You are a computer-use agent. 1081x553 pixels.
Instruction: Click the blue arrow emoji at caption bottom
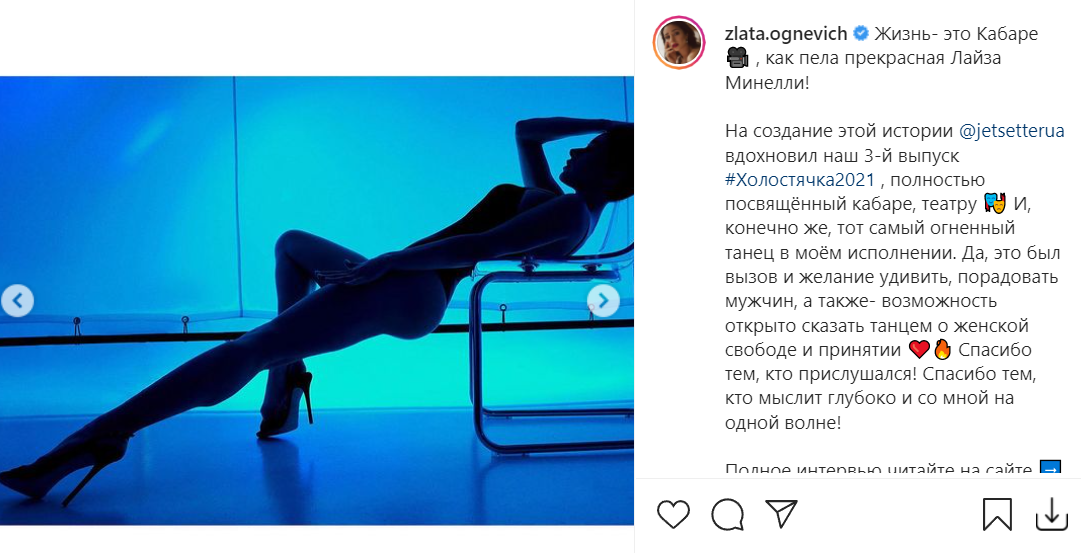[1049, 470]
